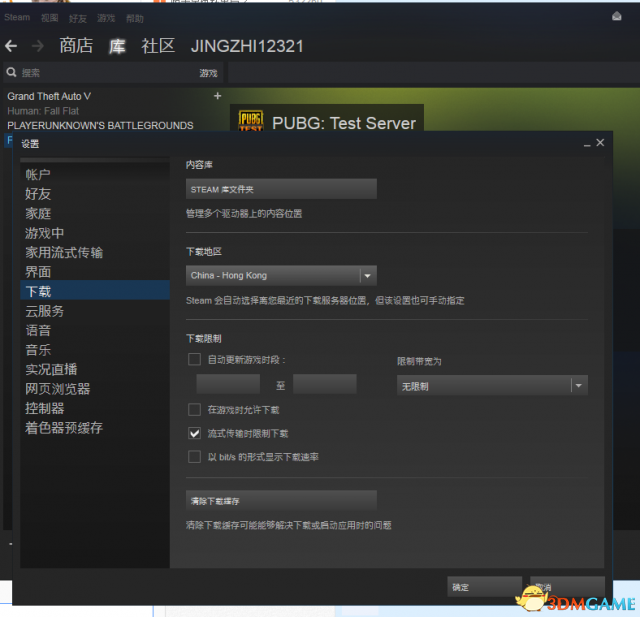Open the 游戏 filter next to the search box
The width and height of the screenshot is (640, 617).
coord(208,73)
